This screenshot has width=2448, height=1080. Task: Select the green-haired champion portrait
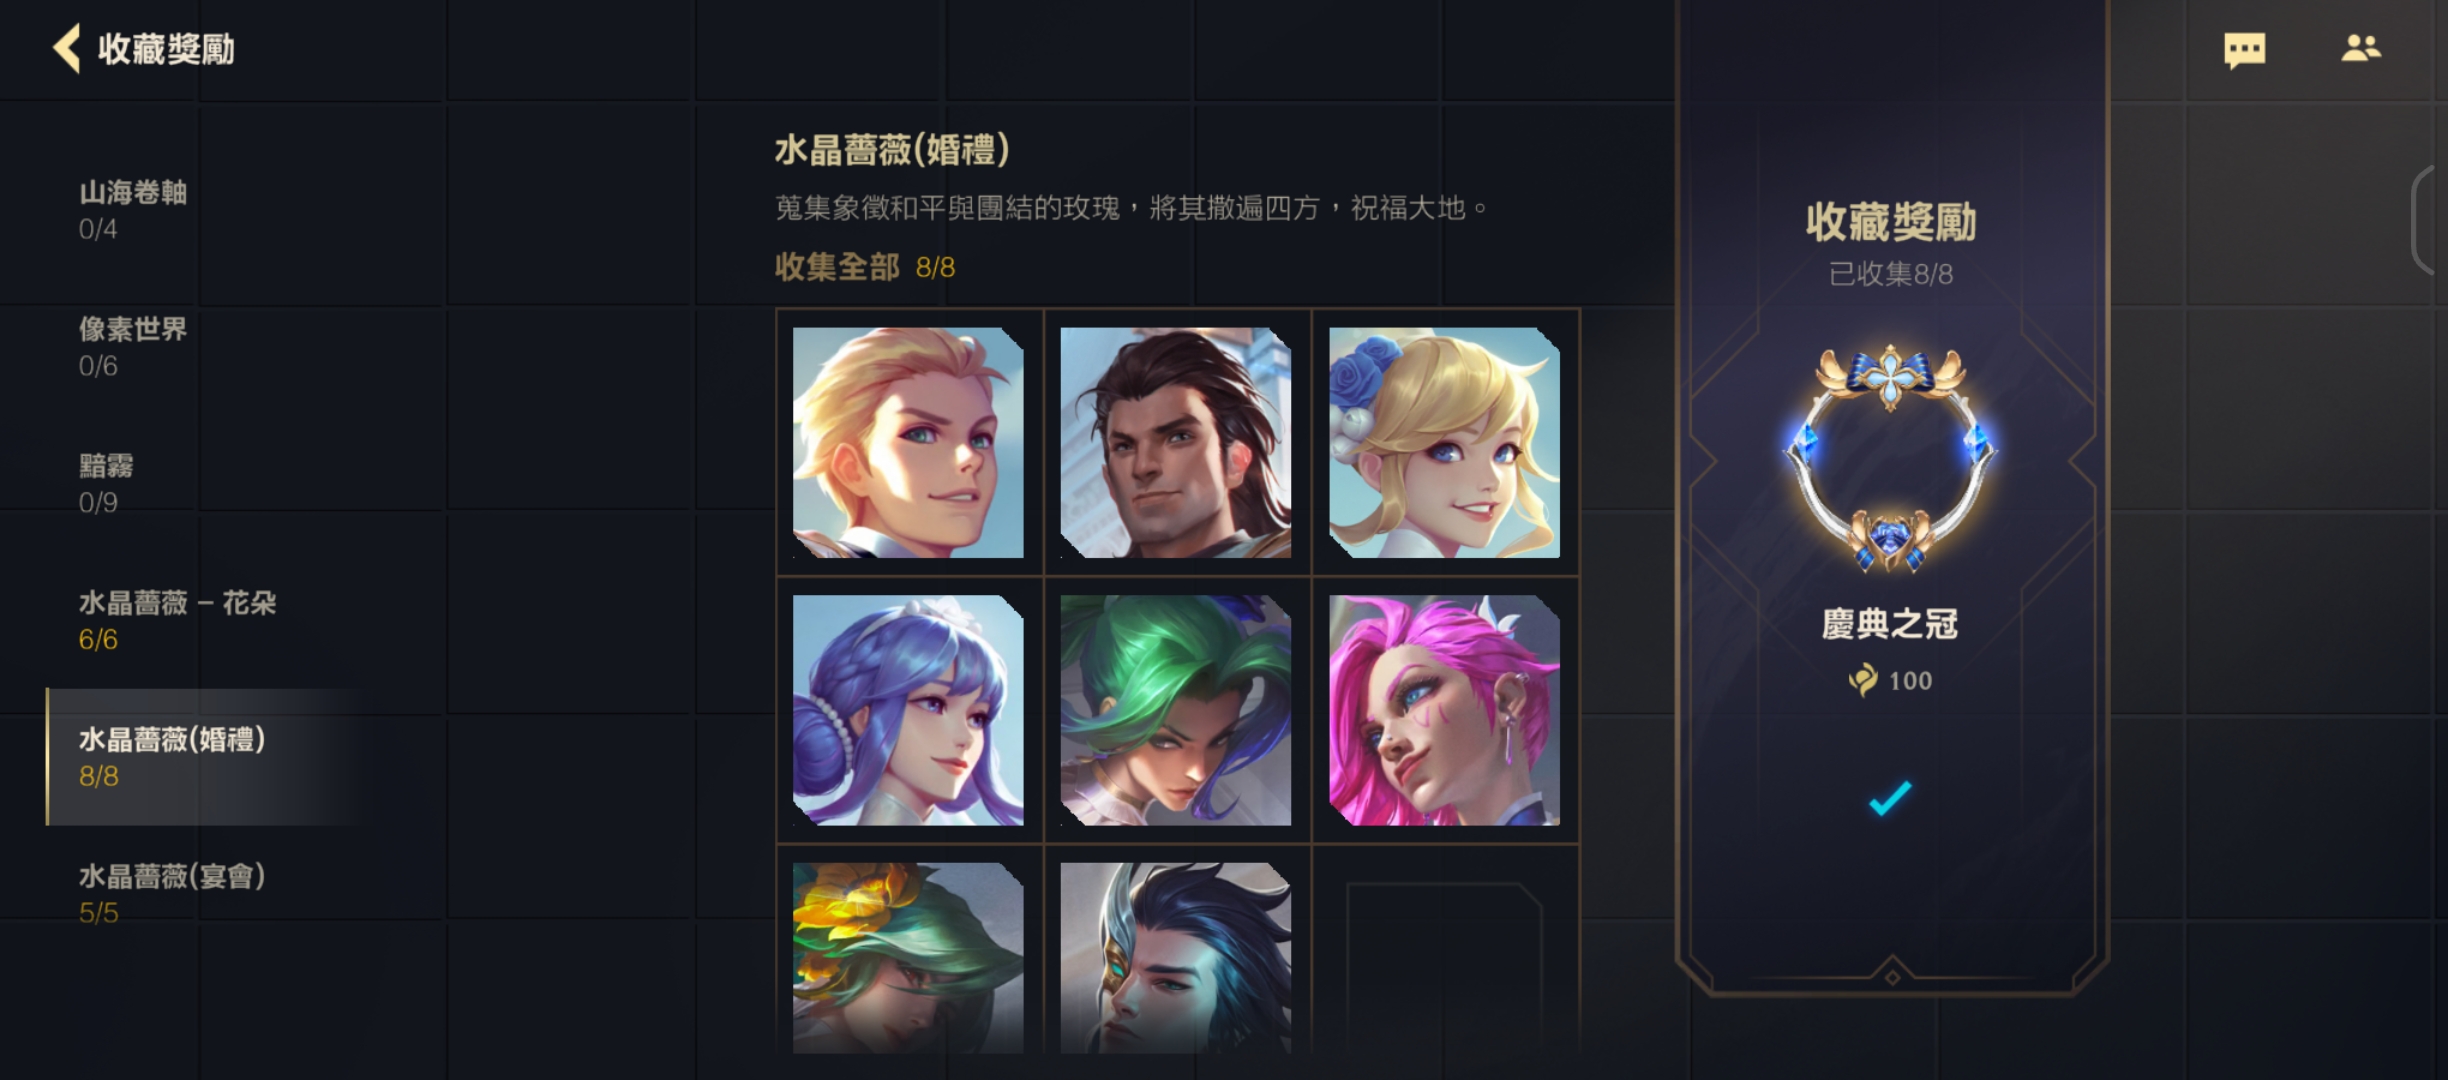[x=1176, y=710]
